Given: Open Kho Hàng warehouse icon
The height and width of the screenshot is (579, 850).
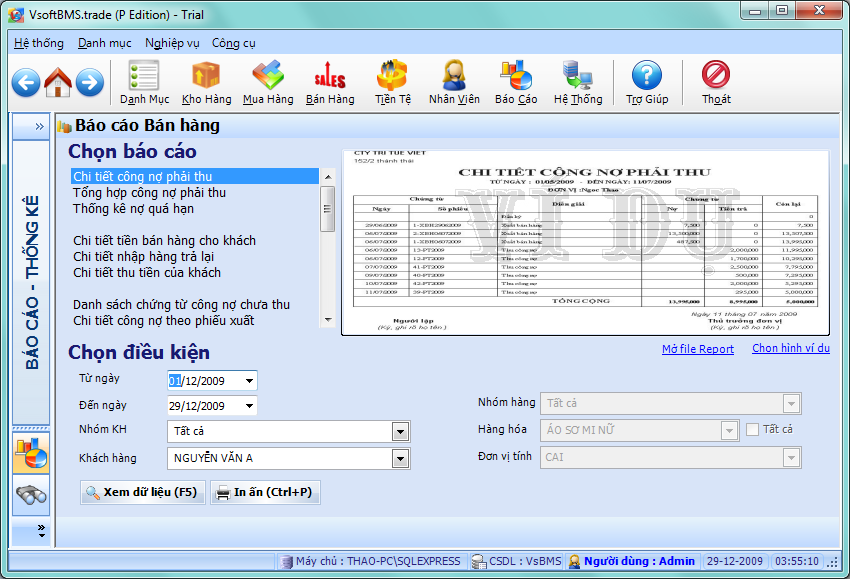Looking at the screenshot, I should tap(207, 82).
